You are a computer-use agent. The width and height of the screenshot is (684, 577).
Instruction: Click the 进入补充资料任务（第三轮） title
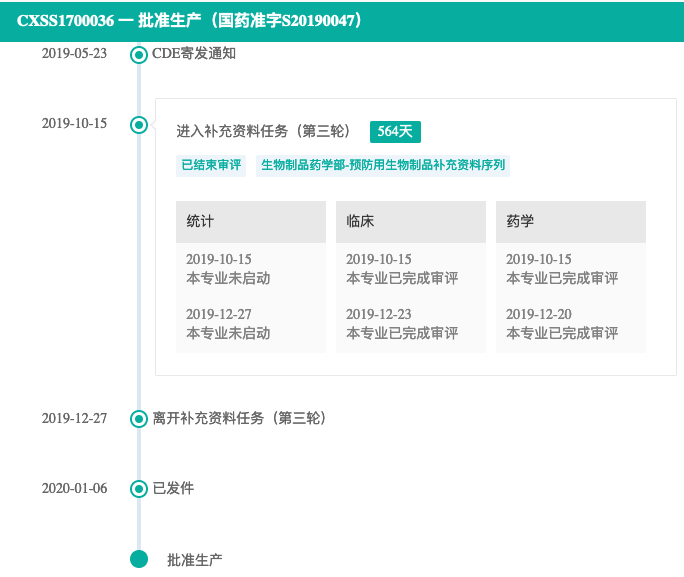[x=263, y=131]
